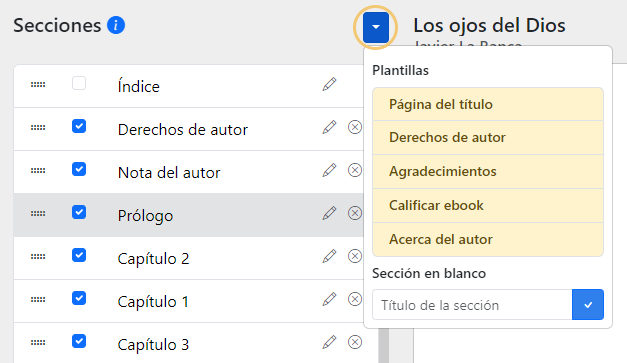The width and height of the screenshot is (627, 363).
Task: Uncheck the Capítulo 3 checkbox
Action: [x=79, y=341]
